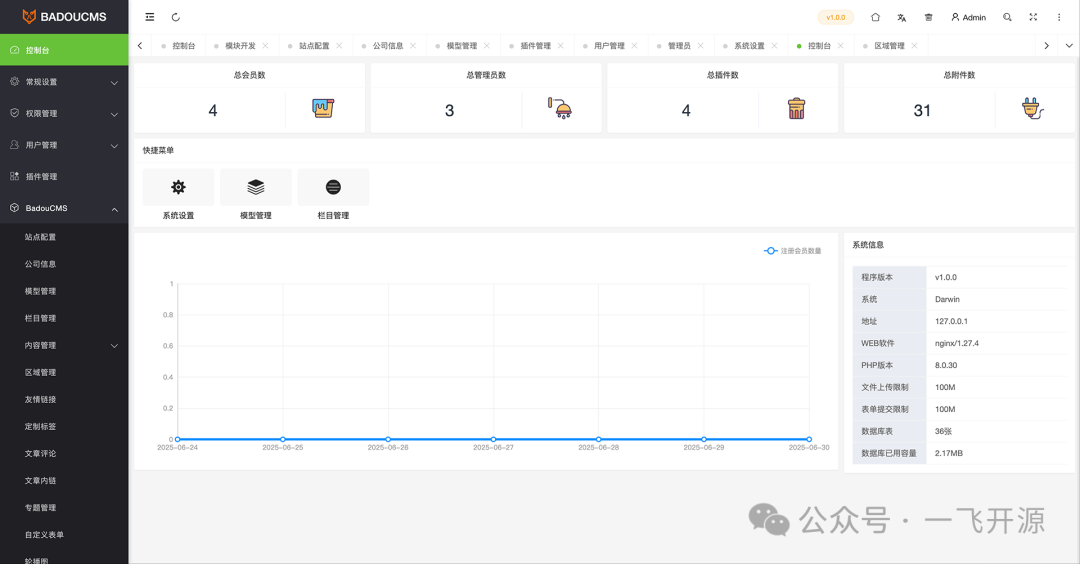Image resolution: width=1080 pixels, height=564 pixels.
Task: Click the 8.0.30 PHP version value
Action: click(x=946, y=365)
